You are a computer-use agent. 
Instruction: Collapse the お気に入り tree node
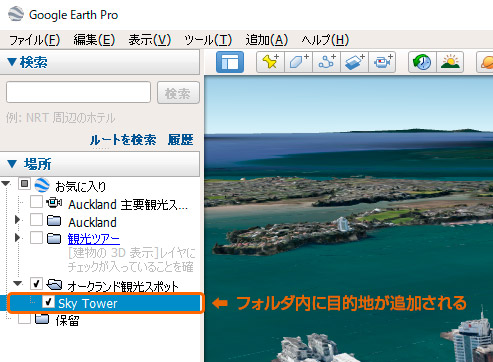pyautogui.click(x=6, y=184)
